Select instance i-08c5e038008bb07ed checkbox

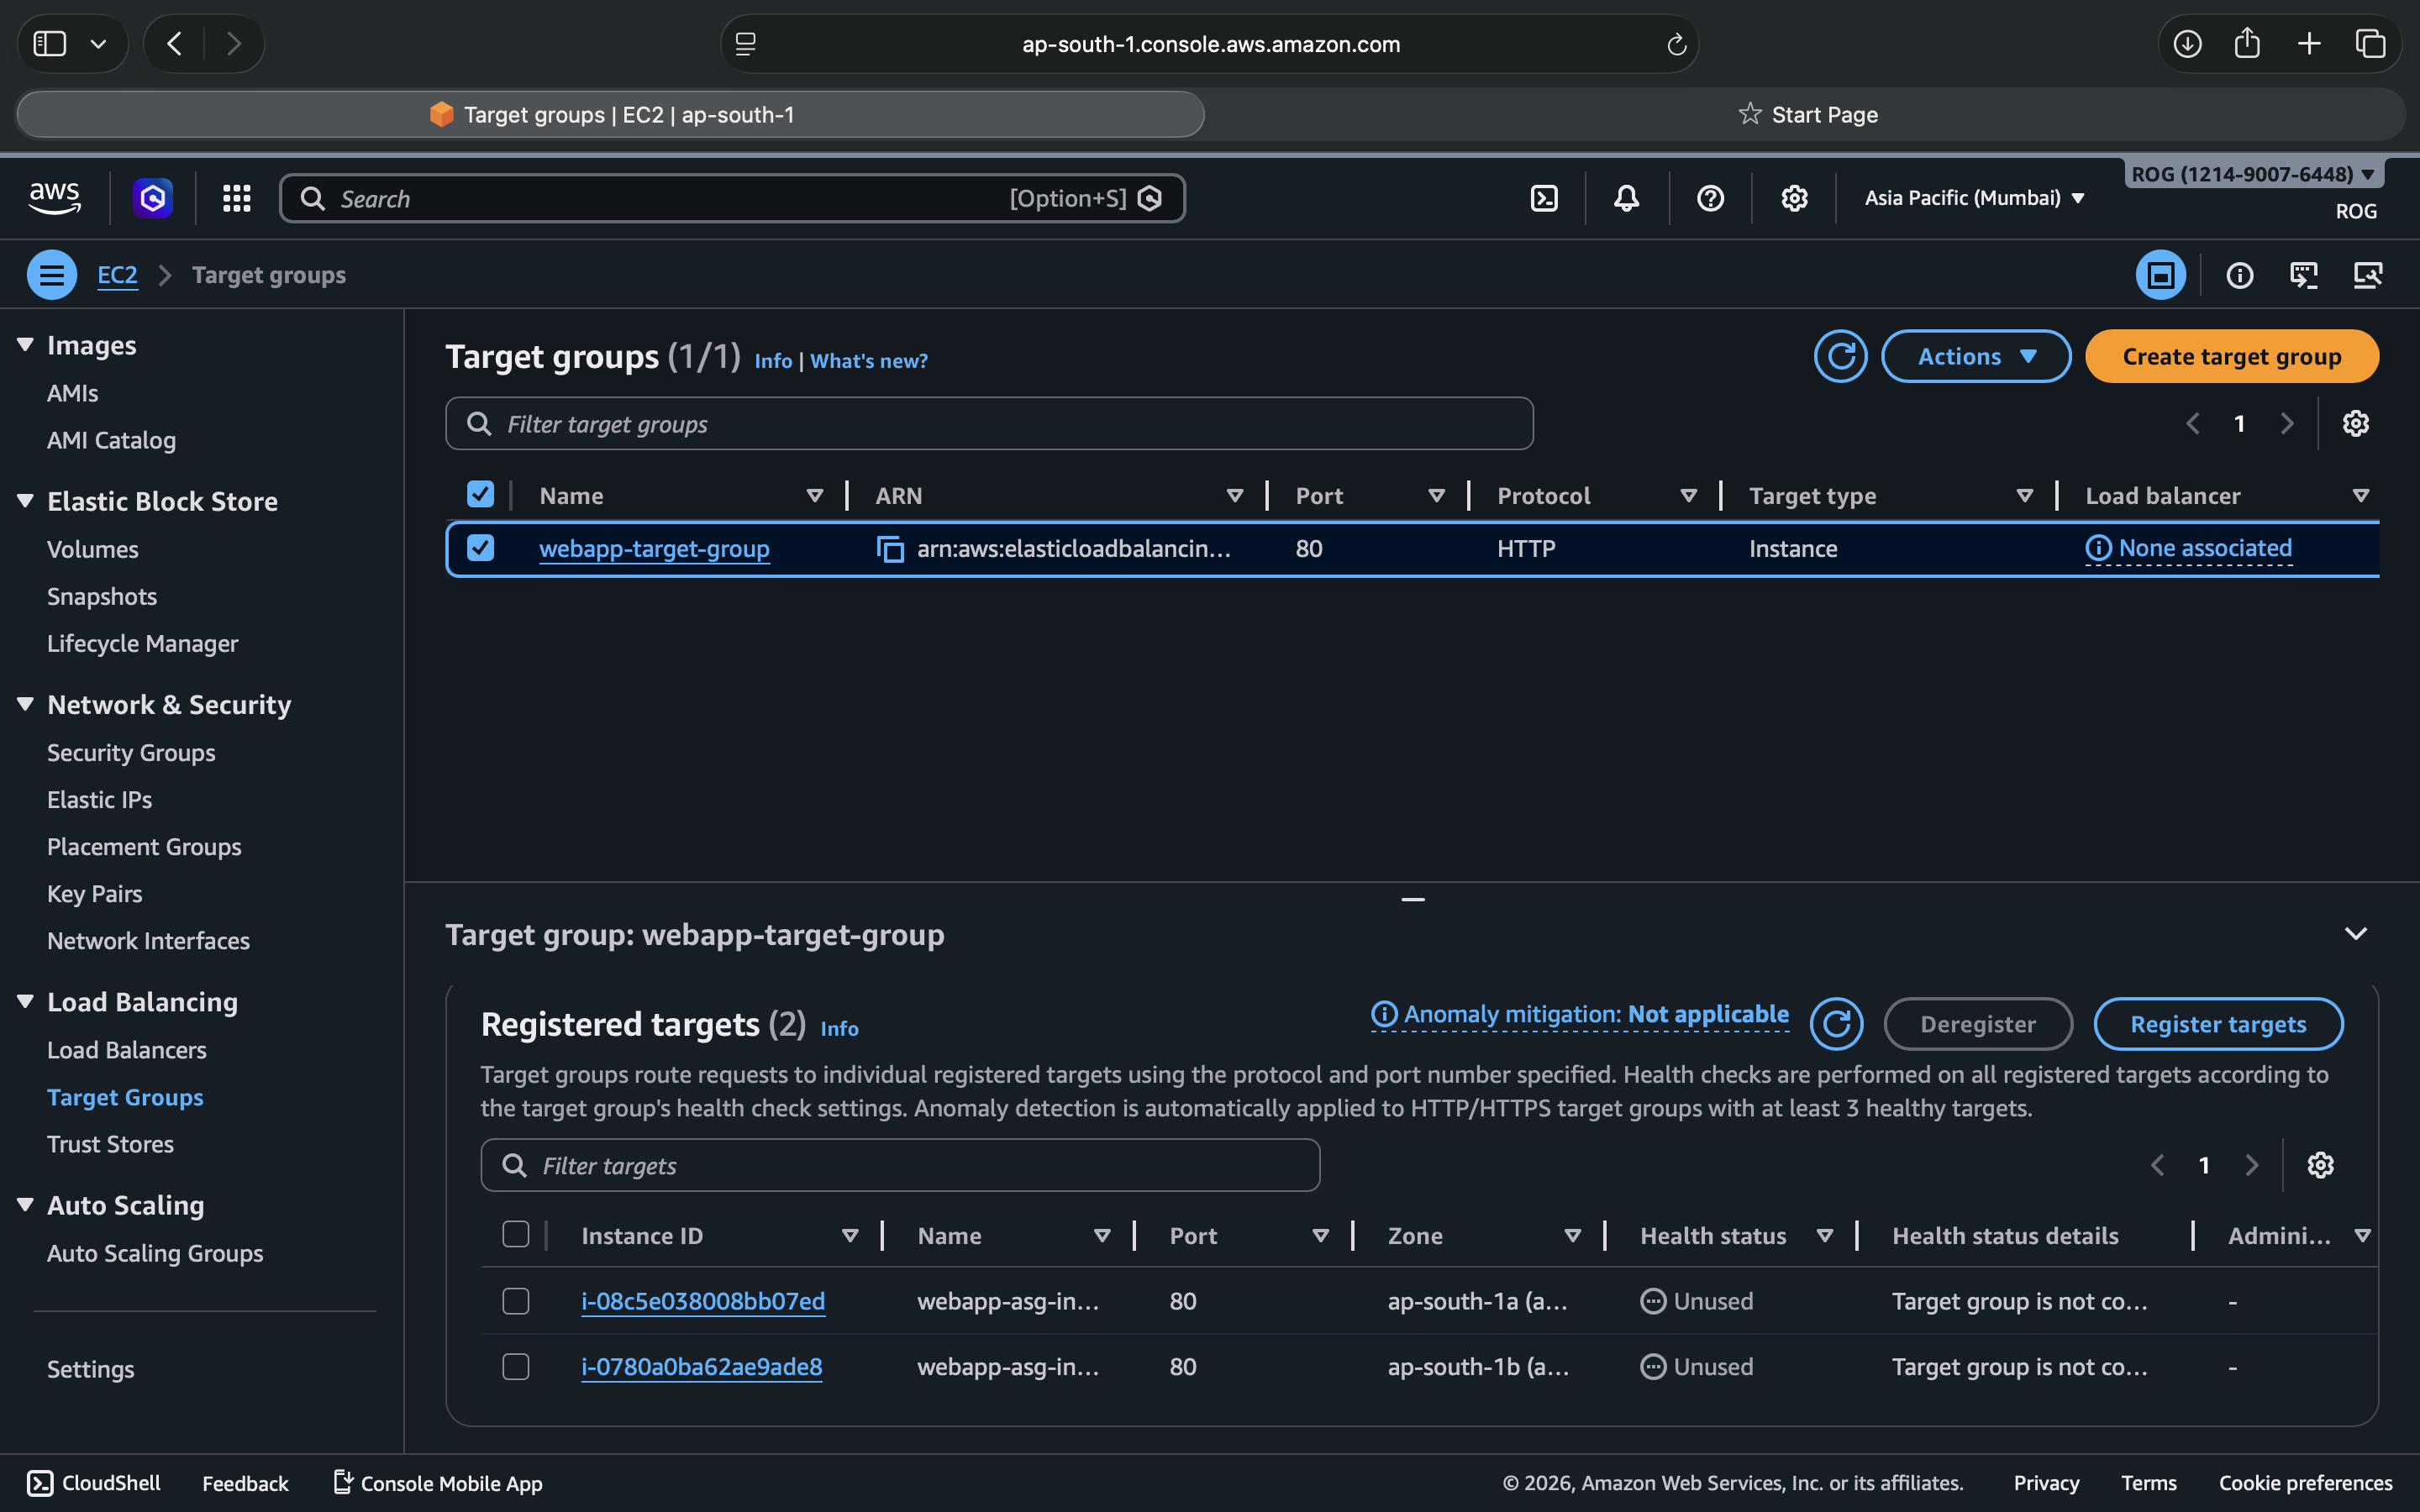click(x=516, y=1301)
